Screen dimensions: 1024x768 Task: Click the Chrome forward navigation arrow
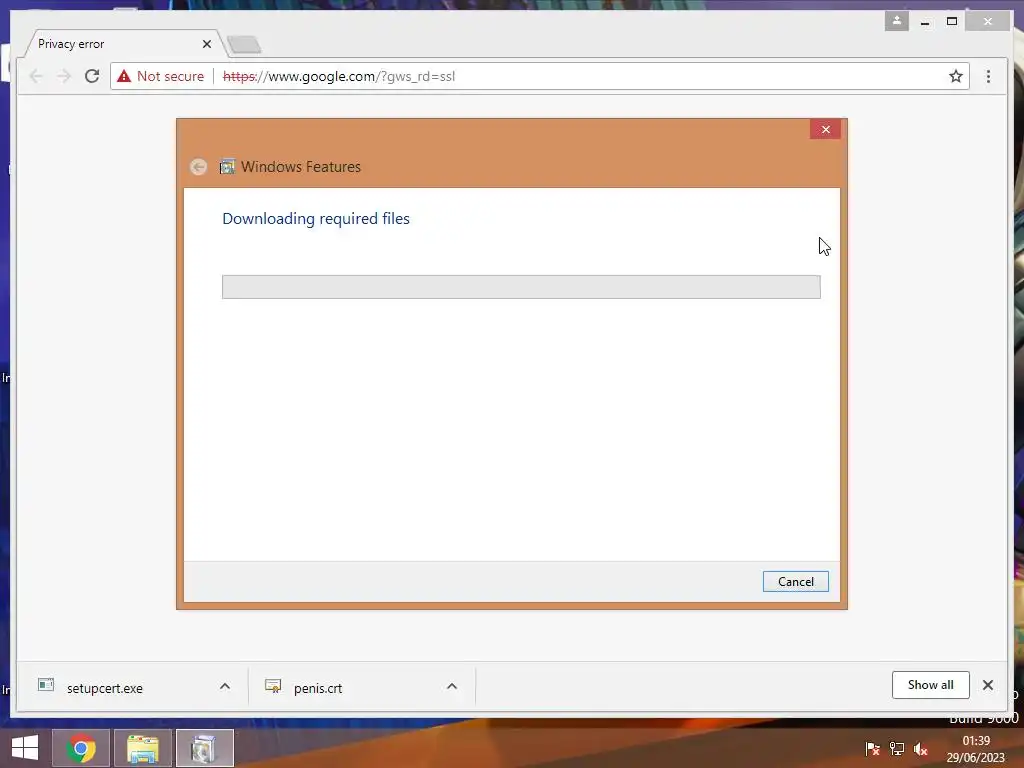pos(63,76)
